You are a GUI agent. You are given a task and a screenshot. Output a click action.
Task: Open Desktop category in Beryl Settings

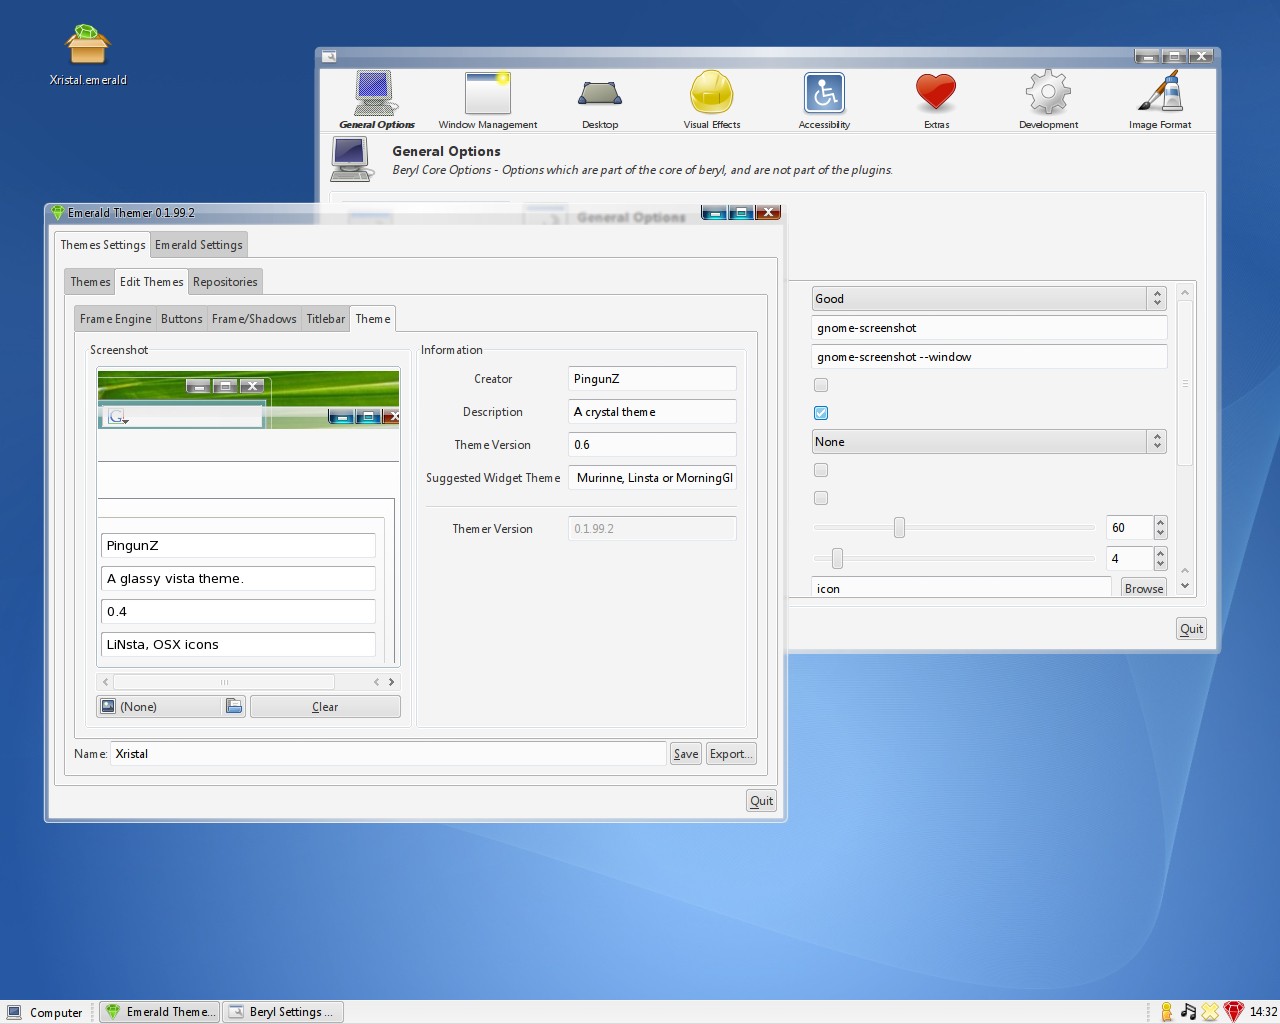pyautogui.click(x=600, y=100)
